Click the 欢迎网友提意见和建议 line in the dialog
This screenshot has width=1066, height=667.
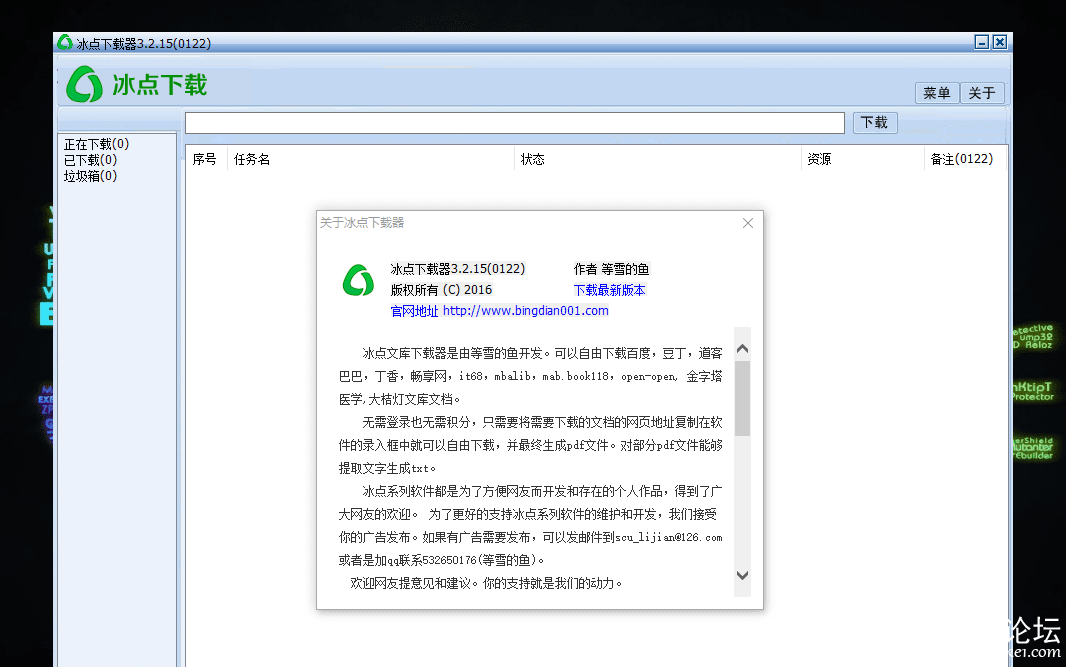(485, 583)
